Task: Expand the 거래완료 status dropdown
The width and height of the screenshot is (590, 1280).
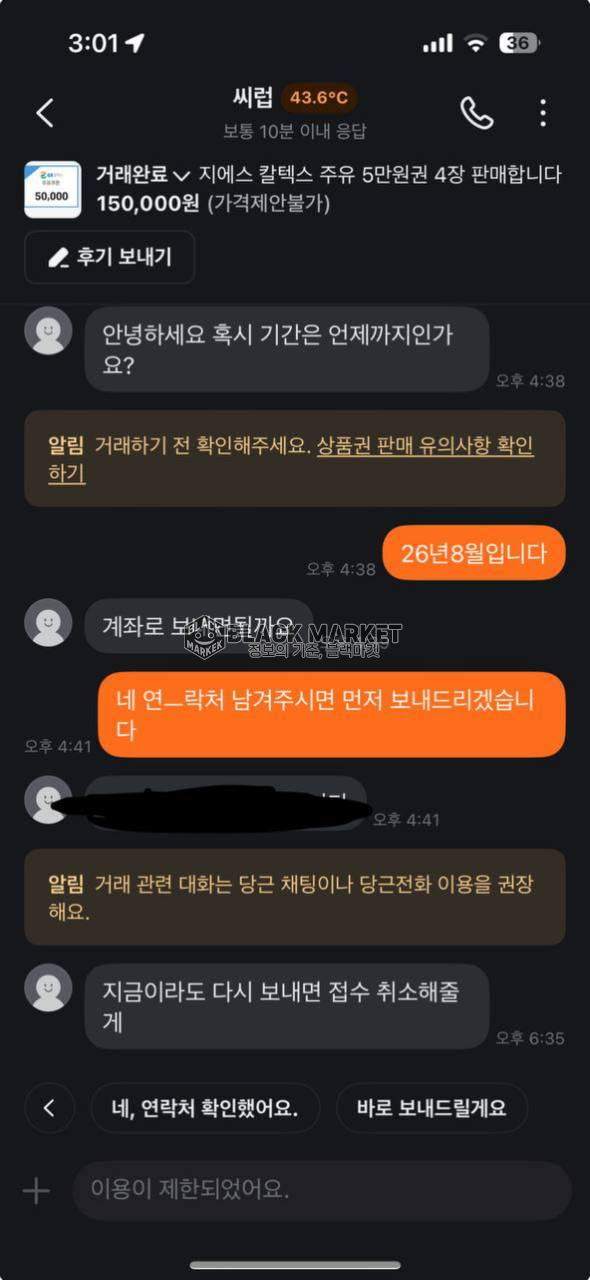Action: point(143,175)
